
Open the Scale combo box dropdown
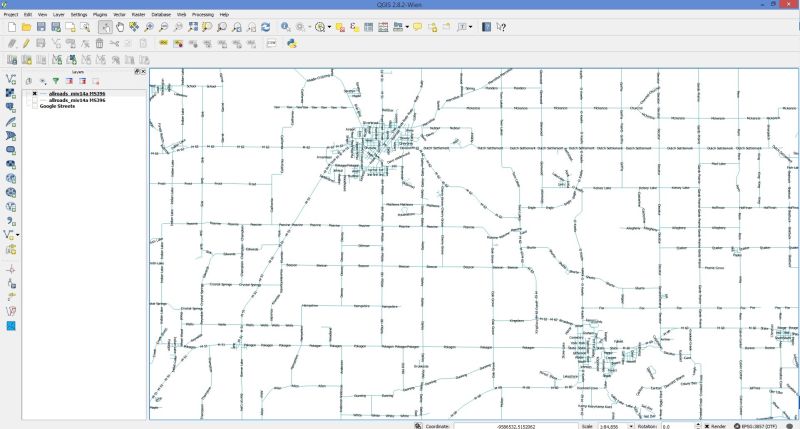[x=631, y=426]
